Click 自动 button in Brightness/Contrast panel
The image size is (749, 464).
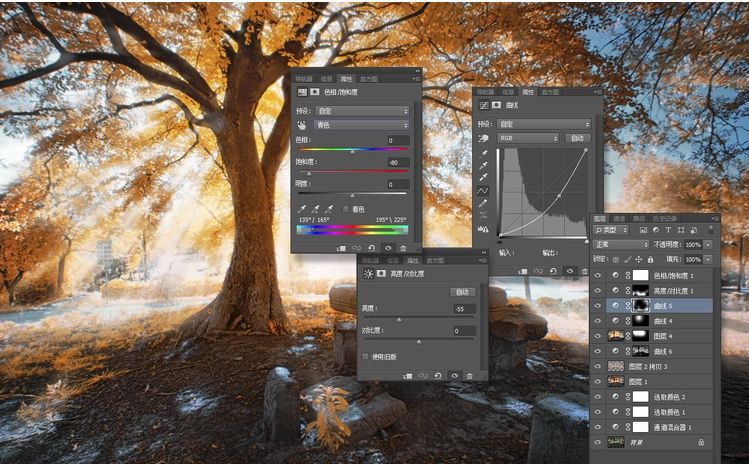click(464, 292)
